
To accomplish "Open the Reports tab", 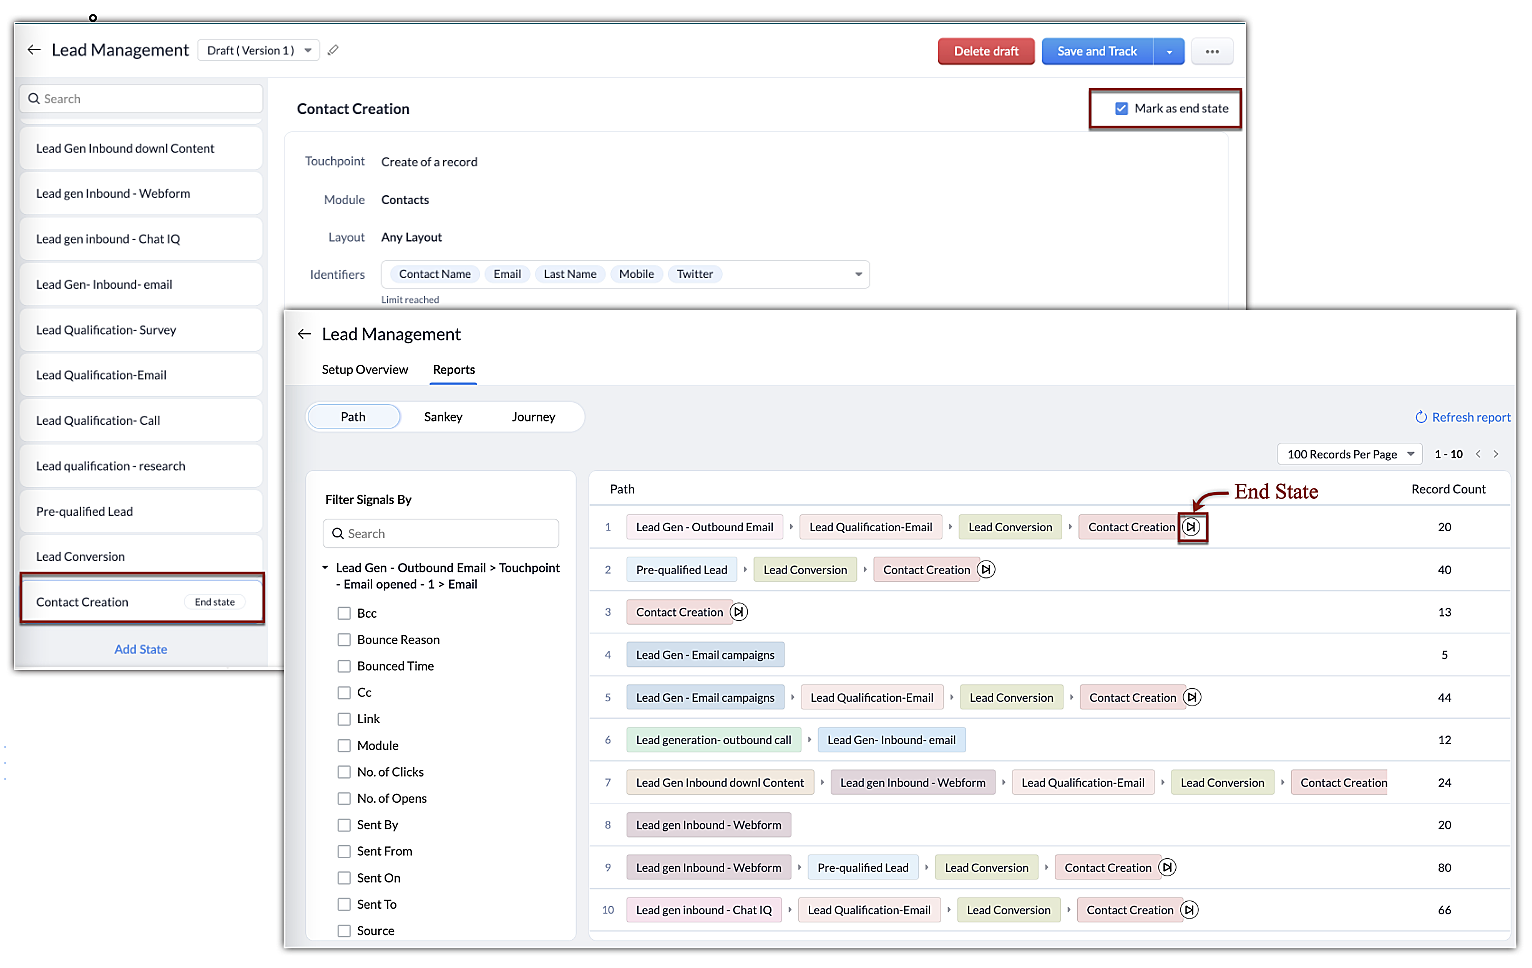I will [454, 370].
